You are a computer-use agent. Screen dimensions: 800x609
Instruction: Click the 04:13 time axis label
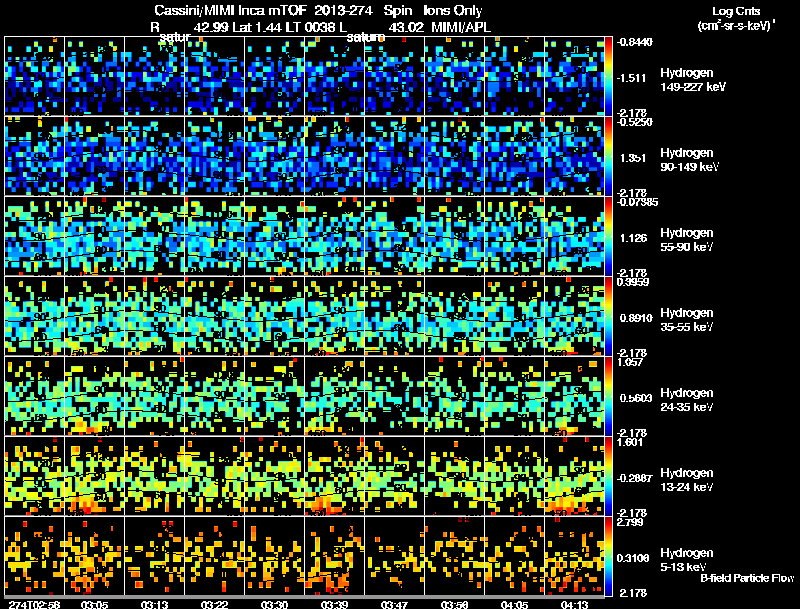(x=574, y=604)
